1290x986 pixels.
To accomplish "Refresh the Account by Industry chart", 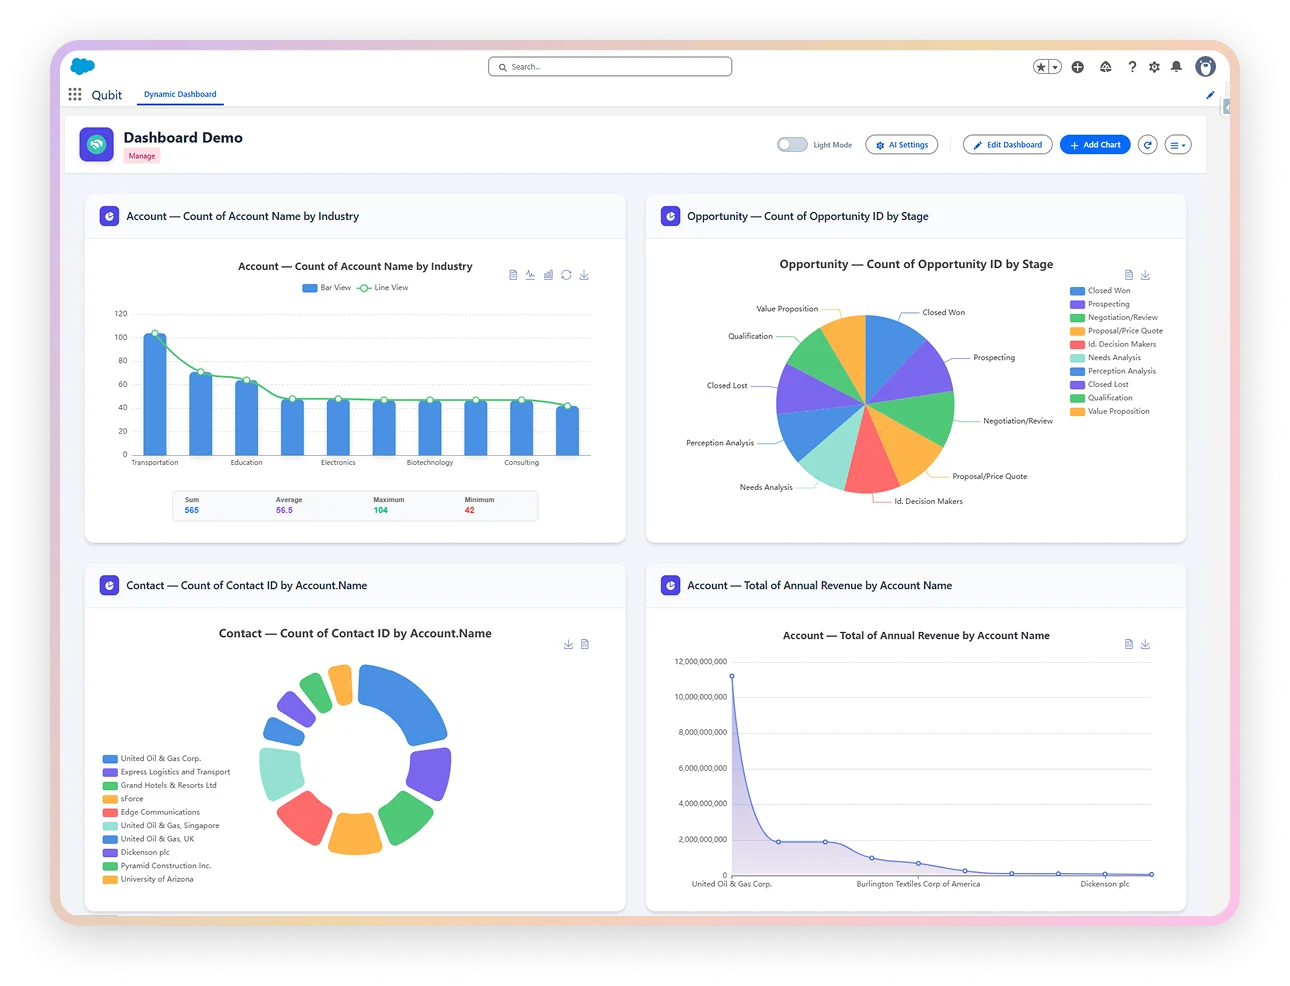I will (x=566, y=274).
